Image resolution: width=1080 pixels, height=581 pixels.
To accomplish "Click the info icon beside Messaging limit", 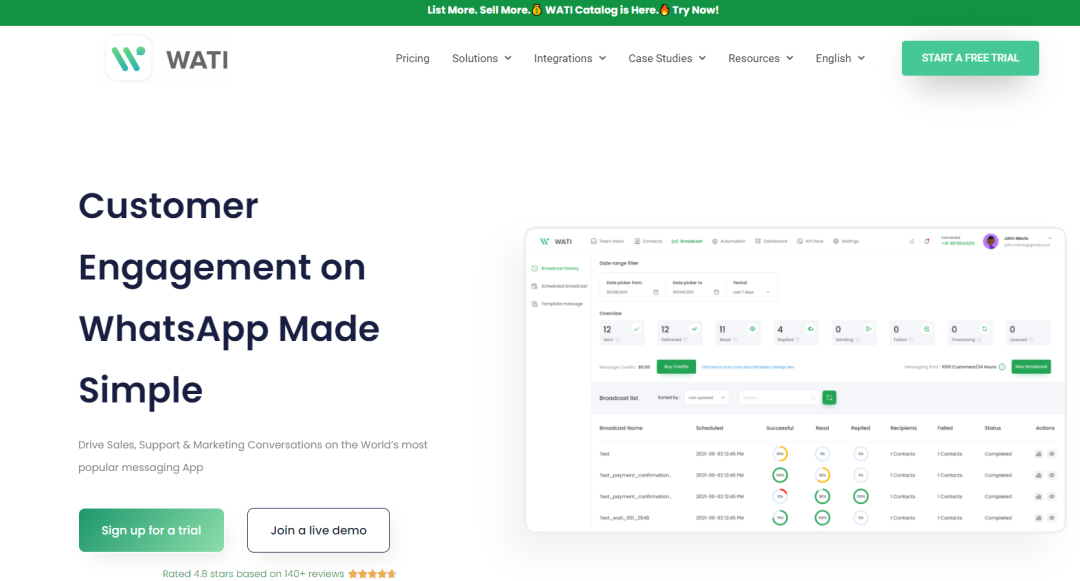I will pos(1002,367).
